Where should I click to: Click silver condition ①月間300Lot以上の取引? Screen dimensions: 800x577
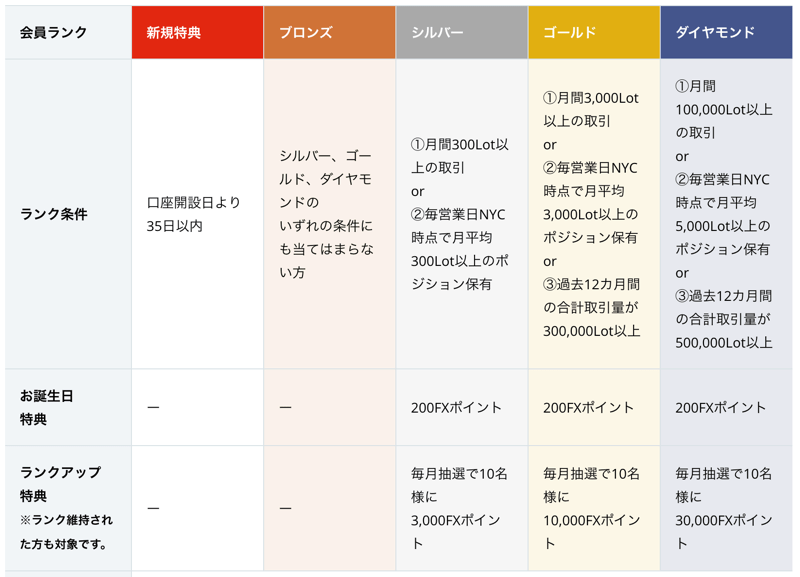[460, 156]
